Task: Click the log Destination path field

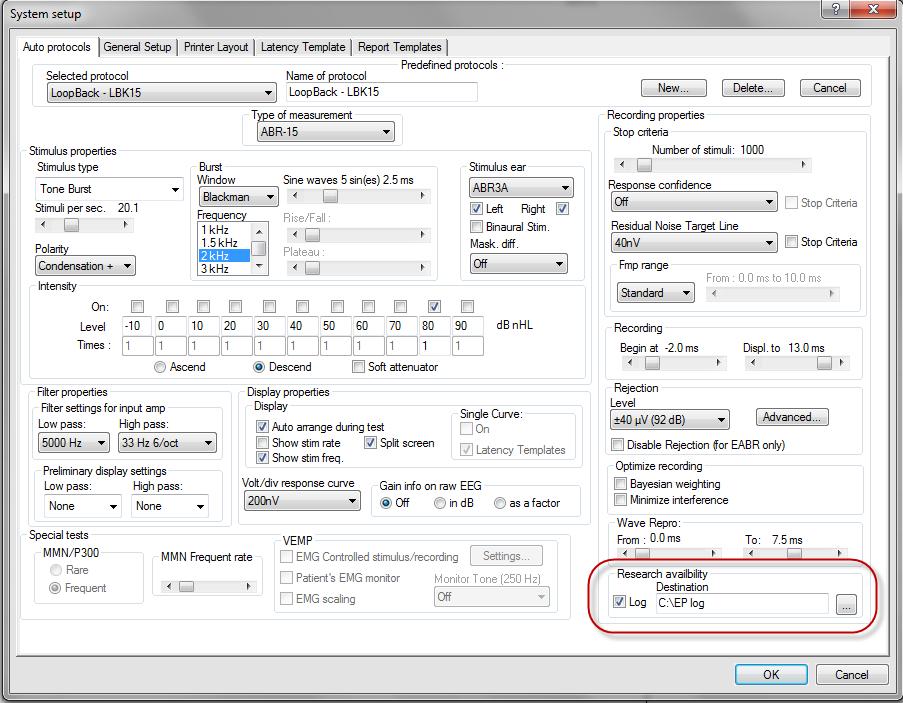Action: click(x=742, y=603)
